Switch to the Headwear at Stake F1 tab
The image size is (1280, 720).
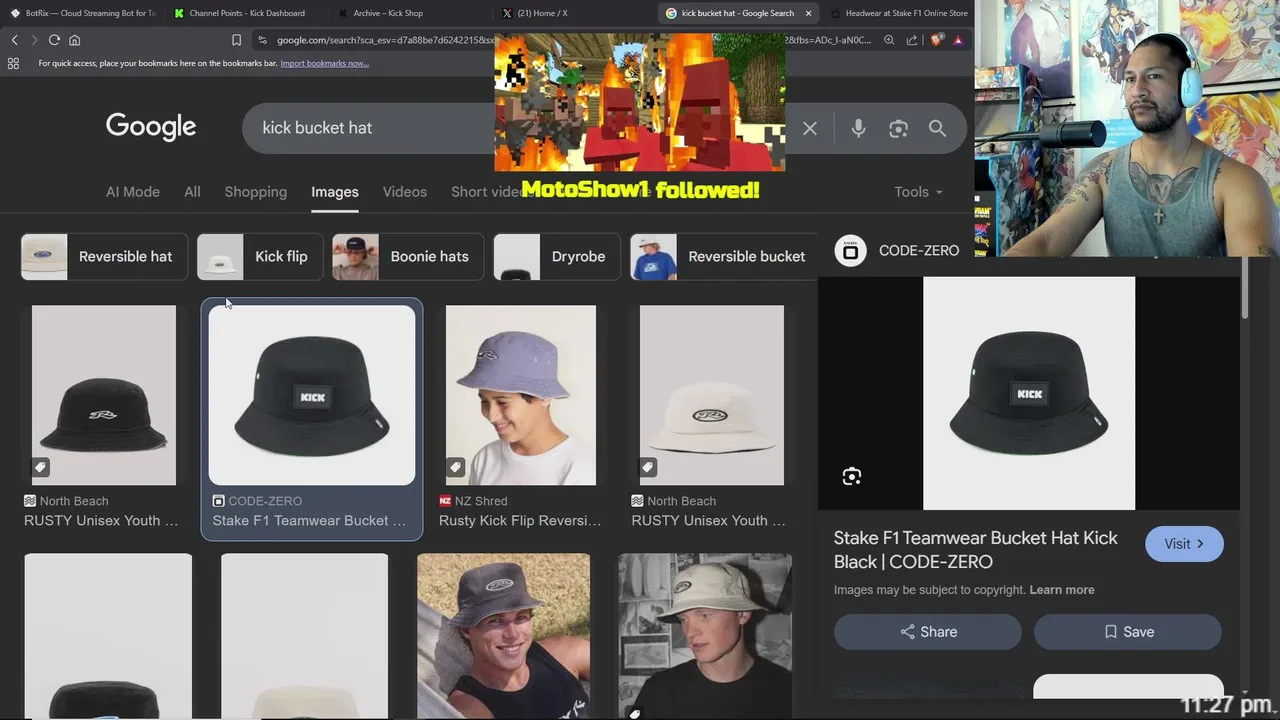(897, 13)
